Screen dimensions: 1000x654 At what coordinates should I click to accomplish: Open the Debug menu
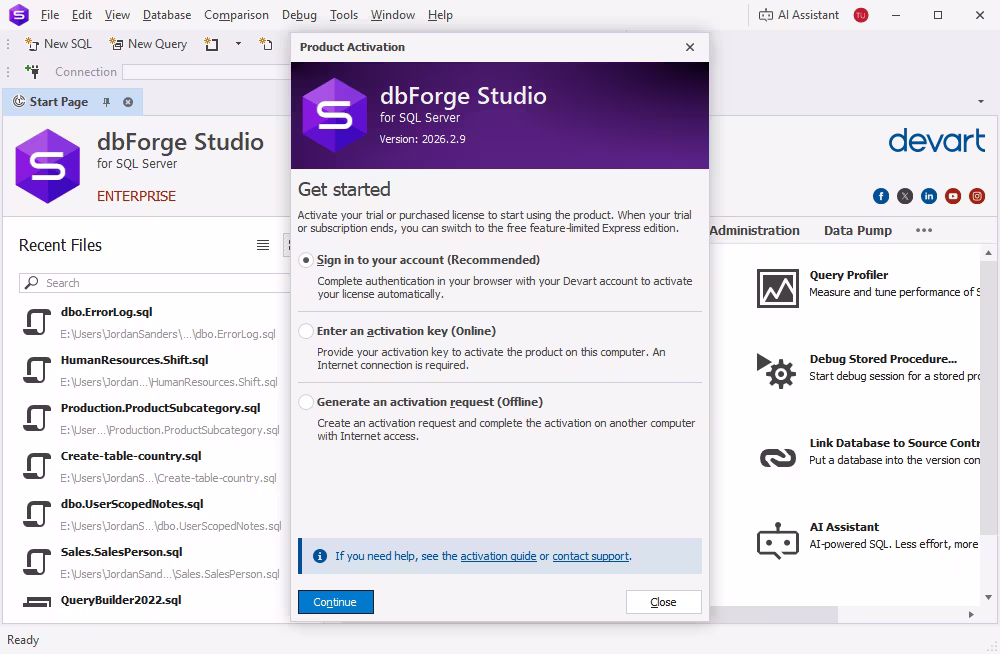299,15
